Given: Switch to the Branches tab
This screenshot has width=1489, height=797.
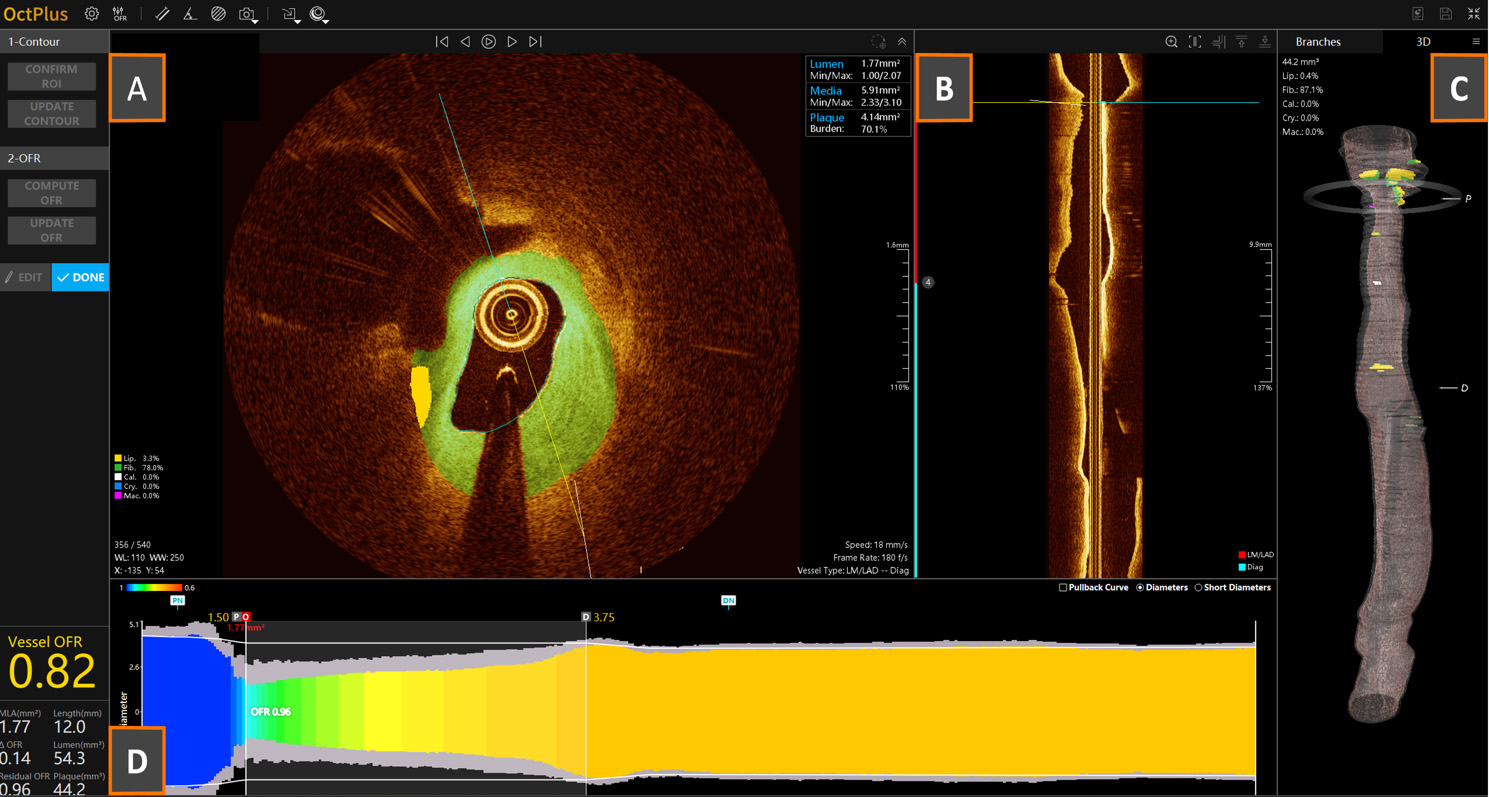Looking at the screenshot, I should pos(1317,42).
